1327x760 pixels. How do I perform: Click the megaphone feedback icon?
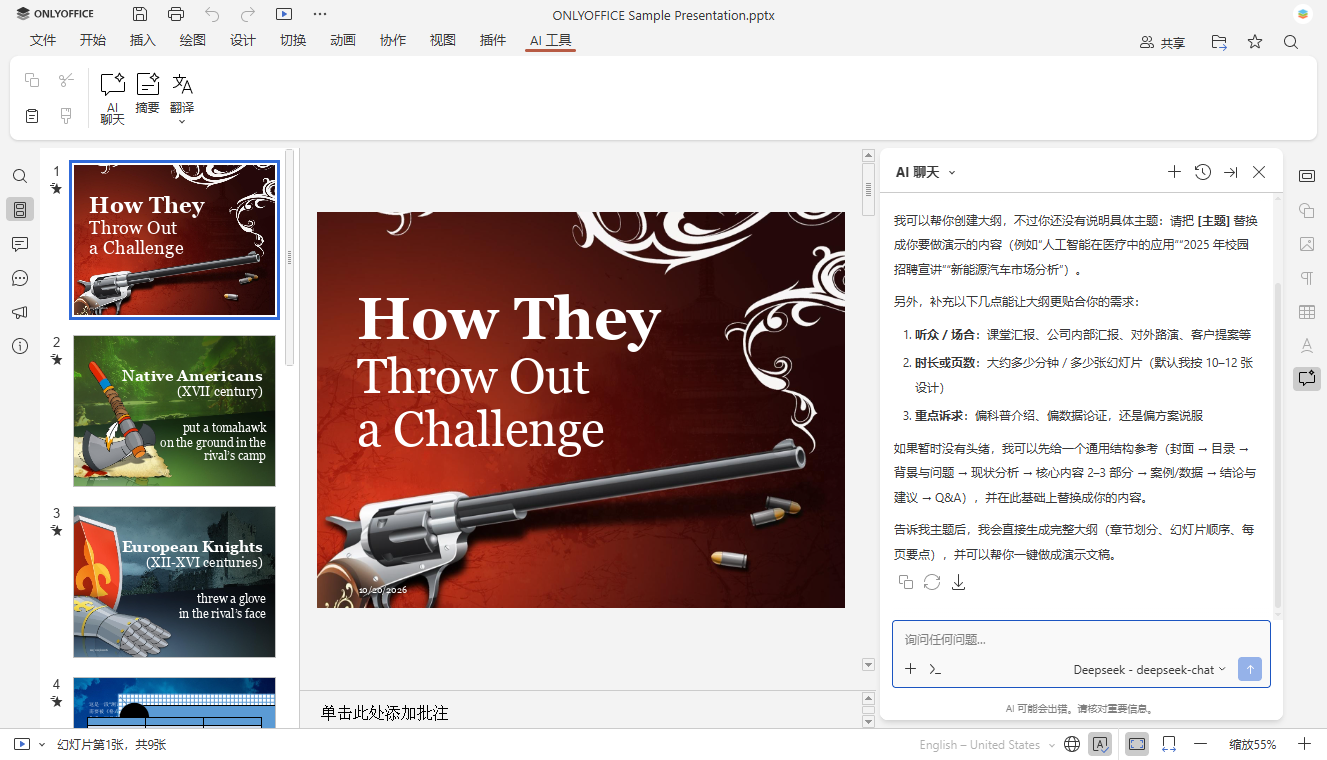coord(20,312)
